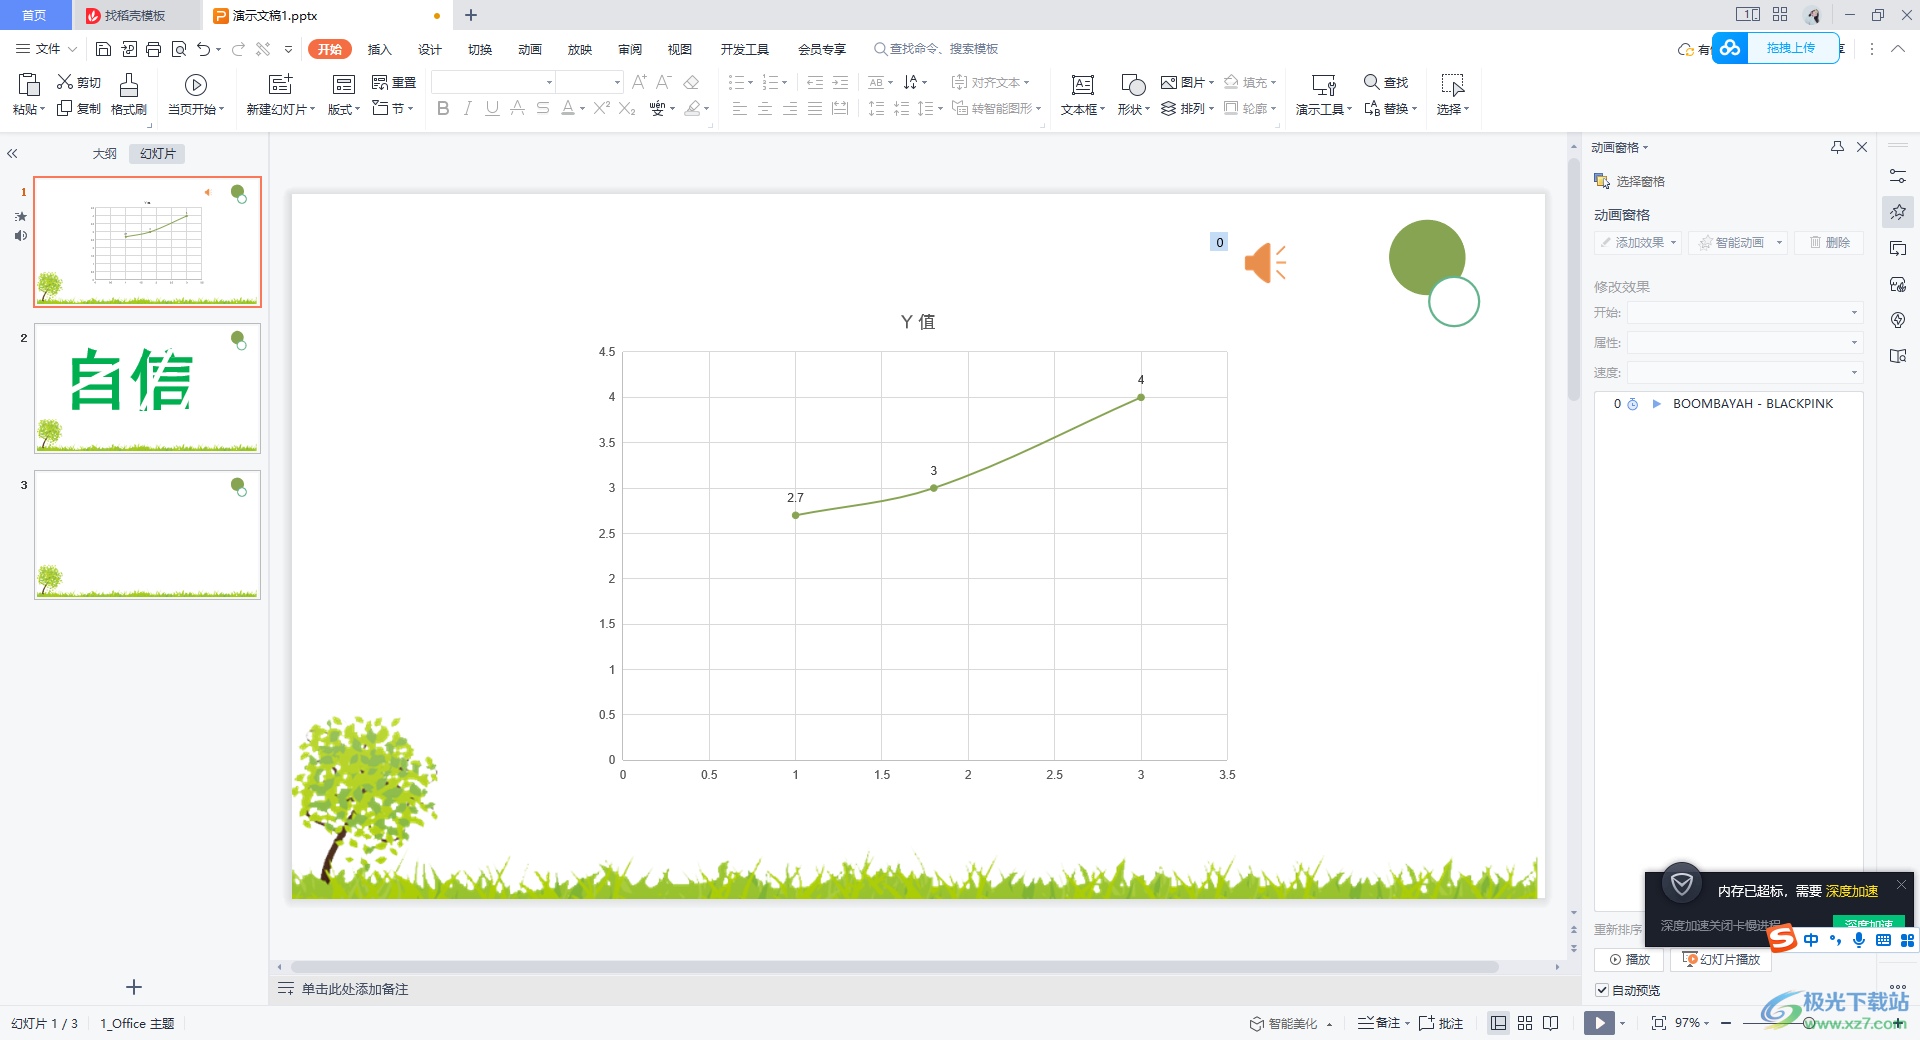Click the Print Preview icon

(179, 49)
